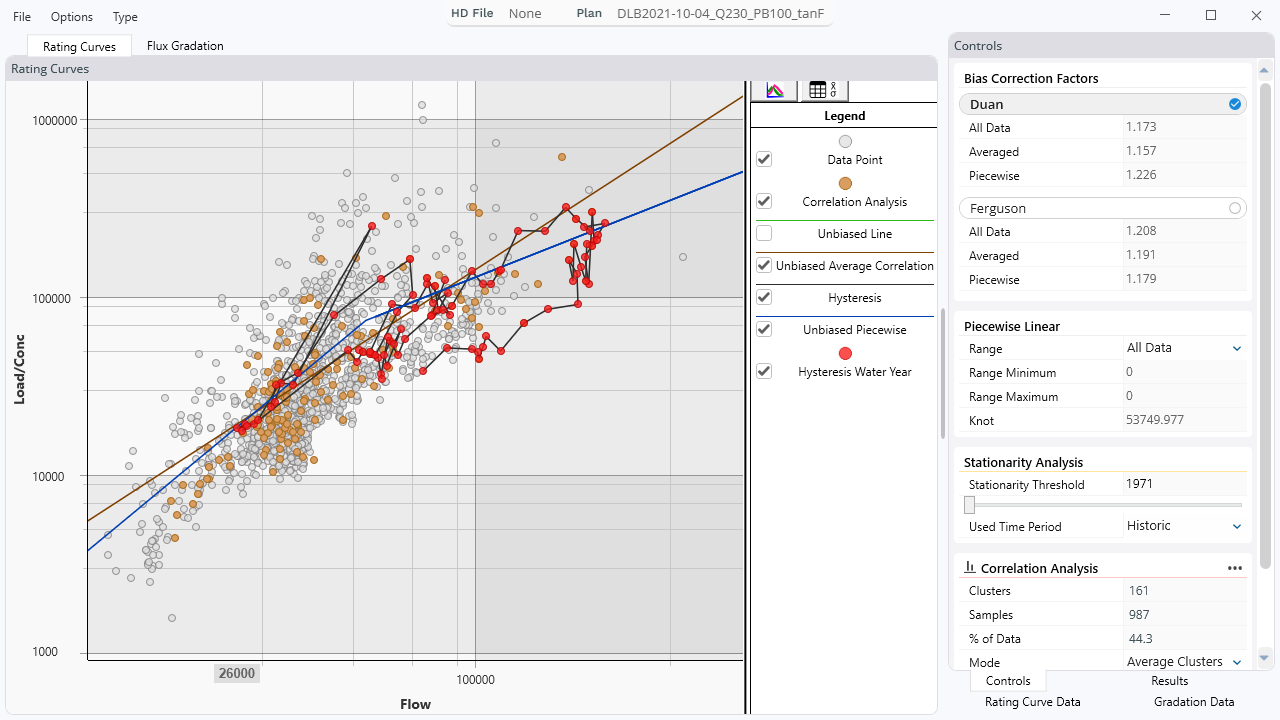Click the table statistics view icon
The image size is (1280, 720).
[x=824, y=90]
